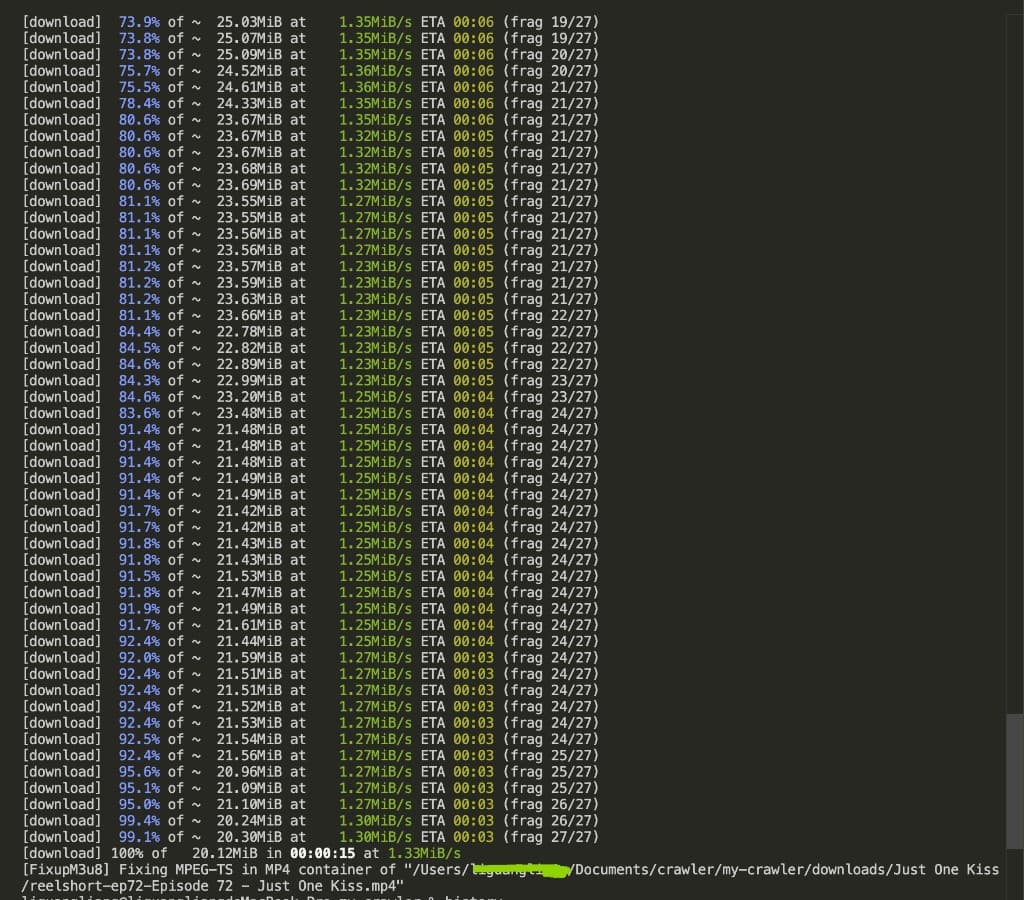
Task: Click the '23.68MiB' size value
Action: click(x=249, y=169)
